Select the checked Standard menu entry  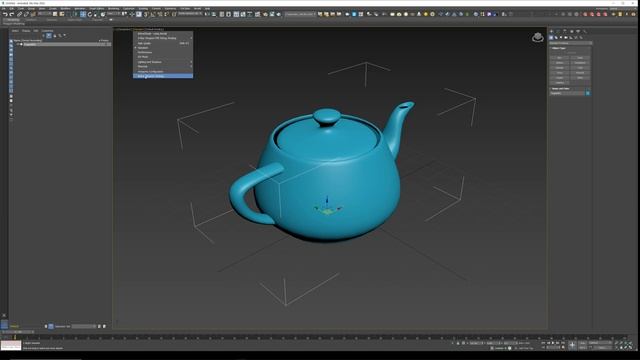point(163,48)
